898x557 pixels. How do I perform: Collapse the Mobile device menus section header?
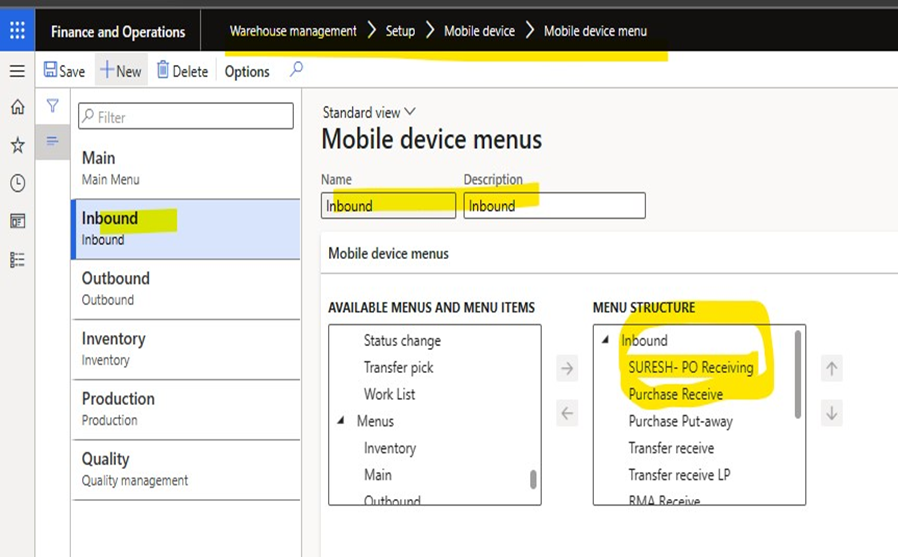(388, 254)
